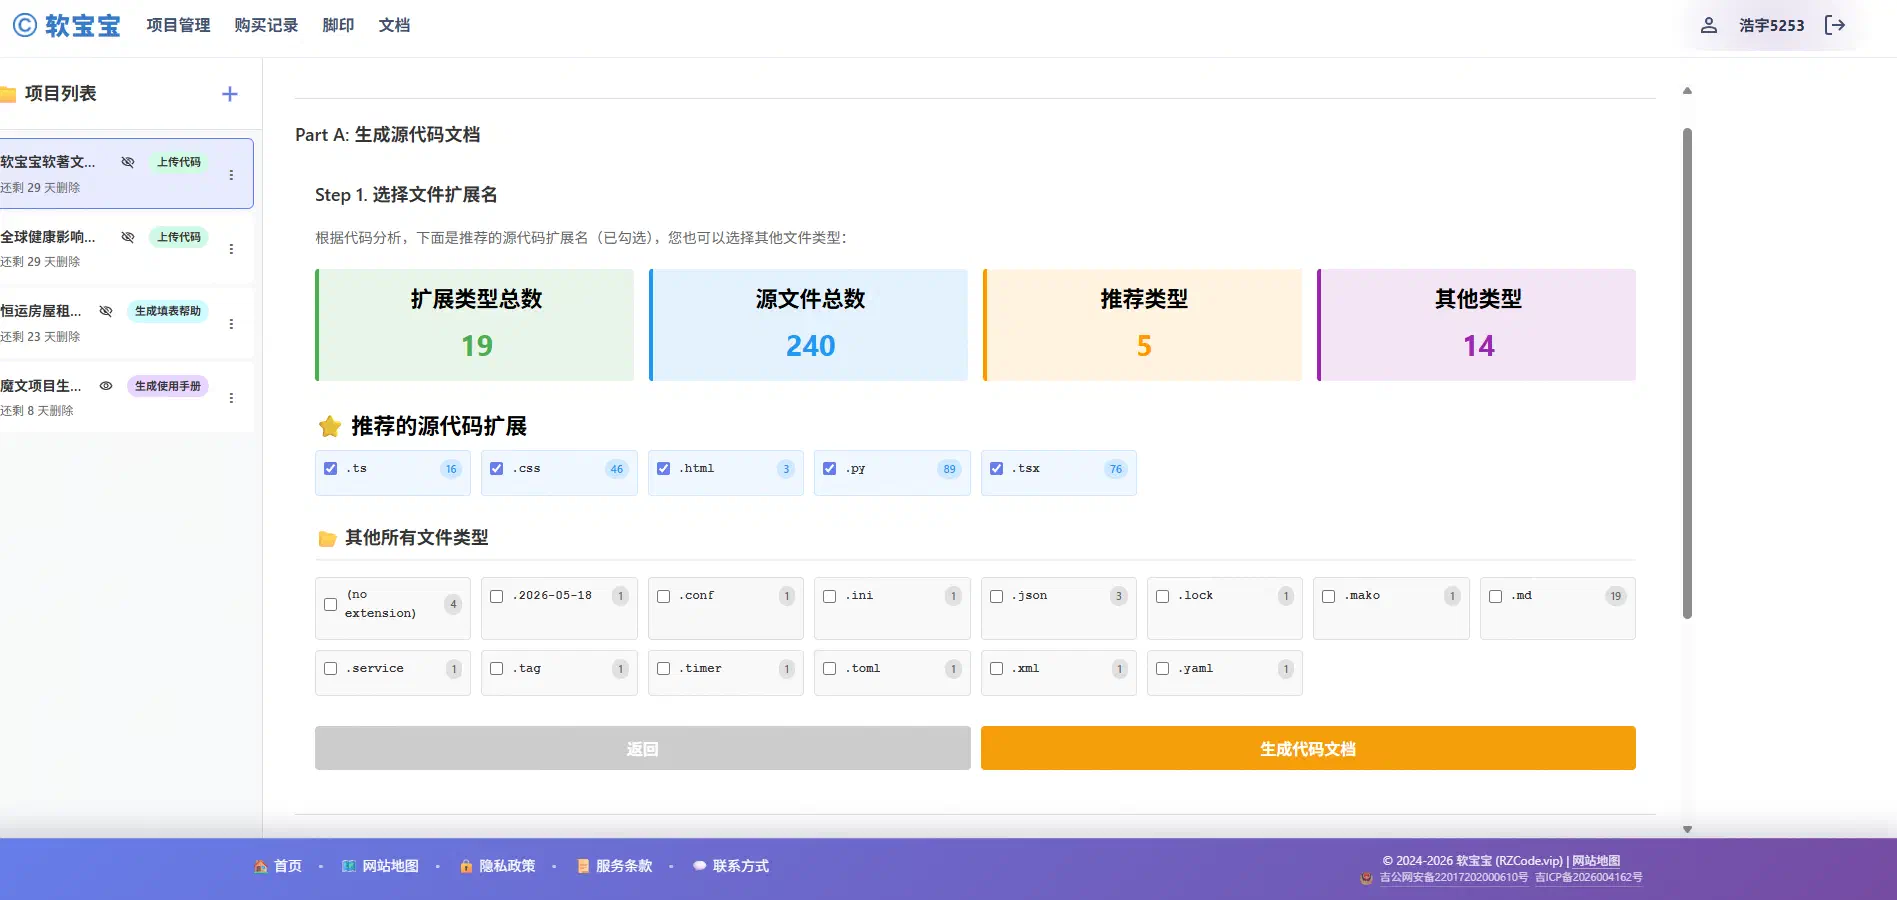Select the 恒运房屋租 project row
Image resolution: width=1897 pixels, height=900 pixels.
(x=126, y=323)
